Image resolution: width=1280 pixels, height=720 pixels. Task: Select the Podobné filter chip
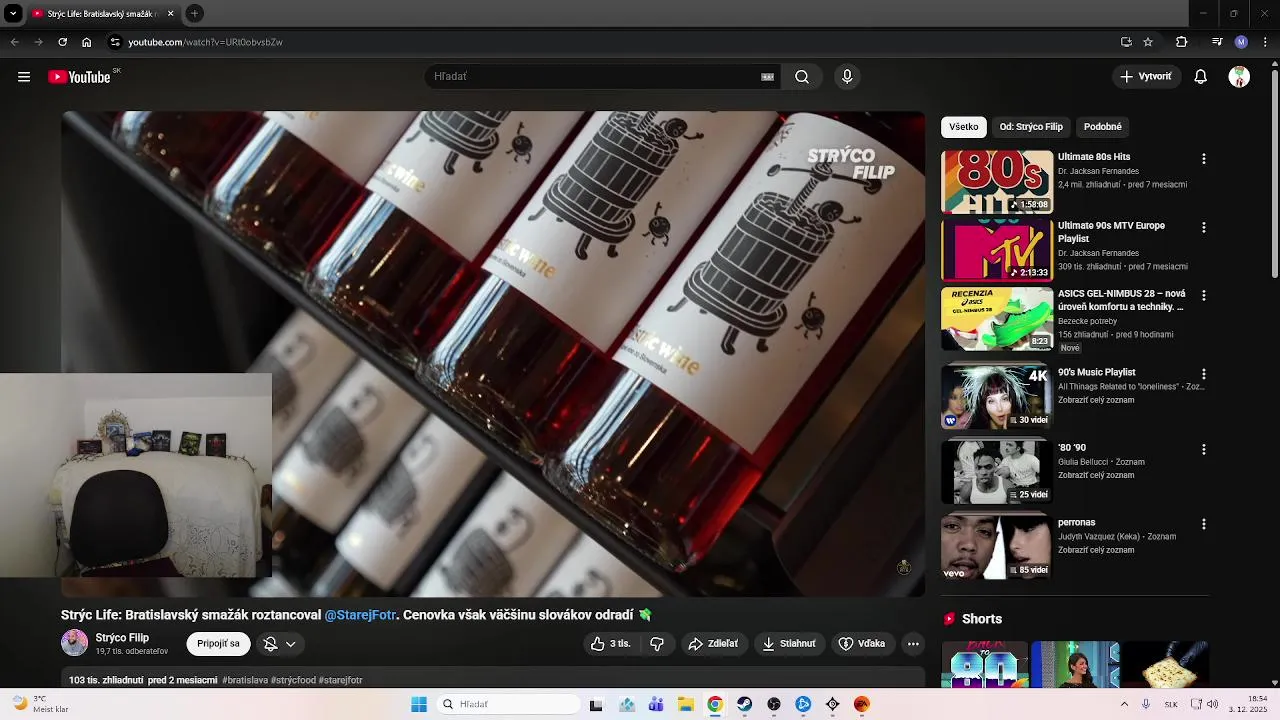coord(1103,127)
